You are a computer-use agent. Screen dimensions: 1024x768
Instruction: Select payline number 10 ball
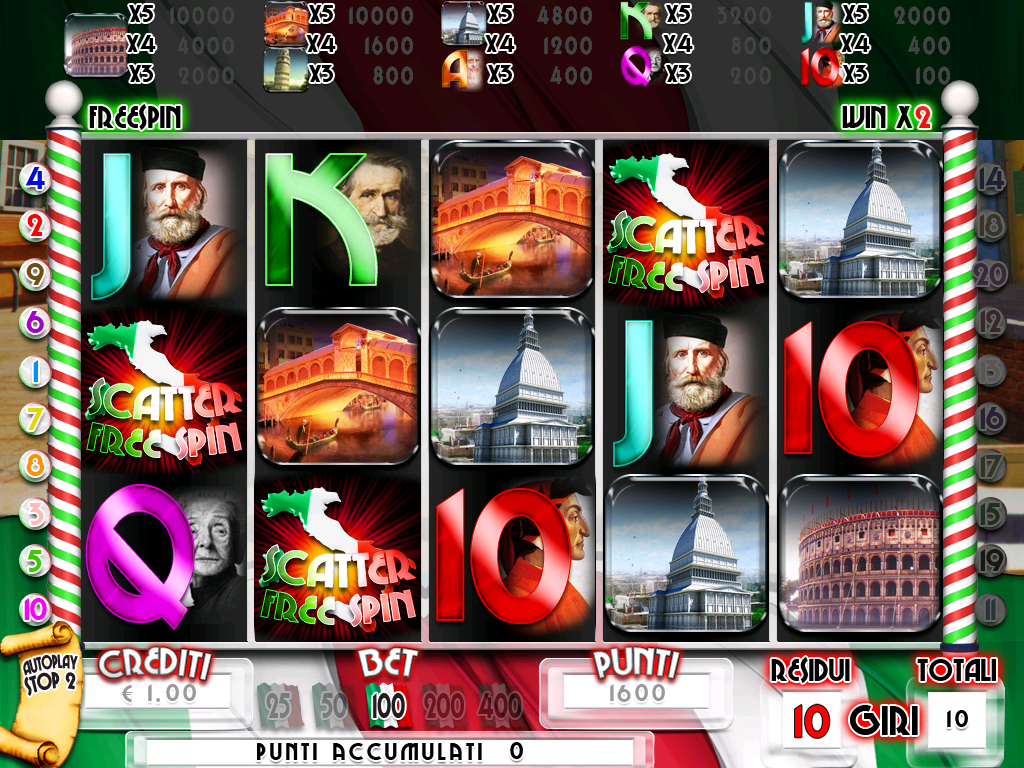coord(35,609)
